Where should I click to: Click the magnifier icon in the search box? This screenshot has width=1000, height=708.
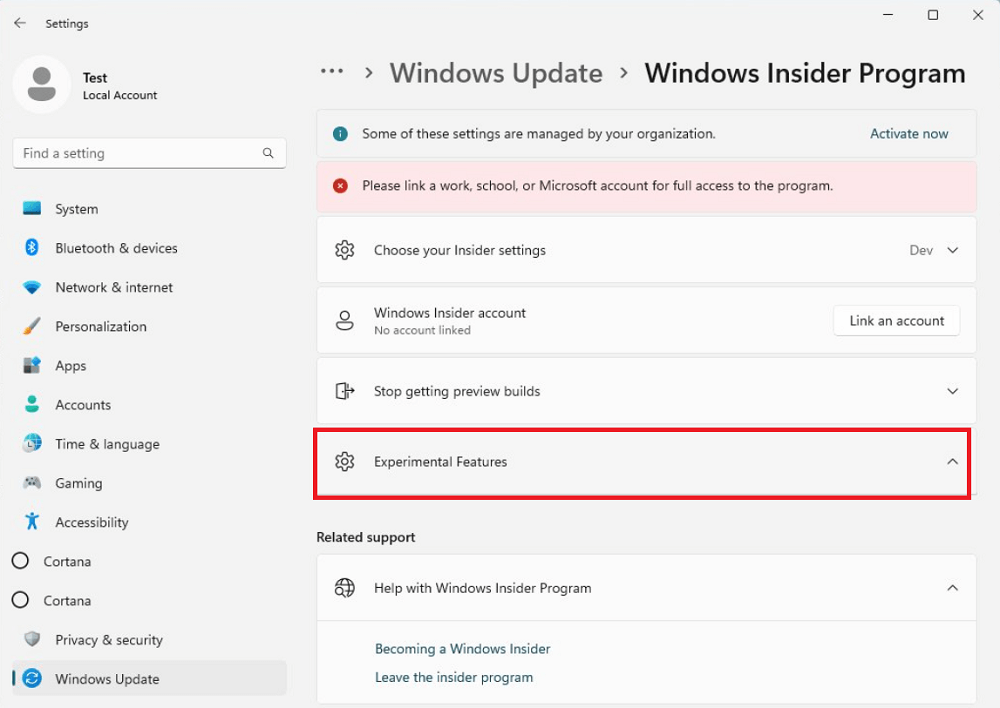[x=268, y=153]
